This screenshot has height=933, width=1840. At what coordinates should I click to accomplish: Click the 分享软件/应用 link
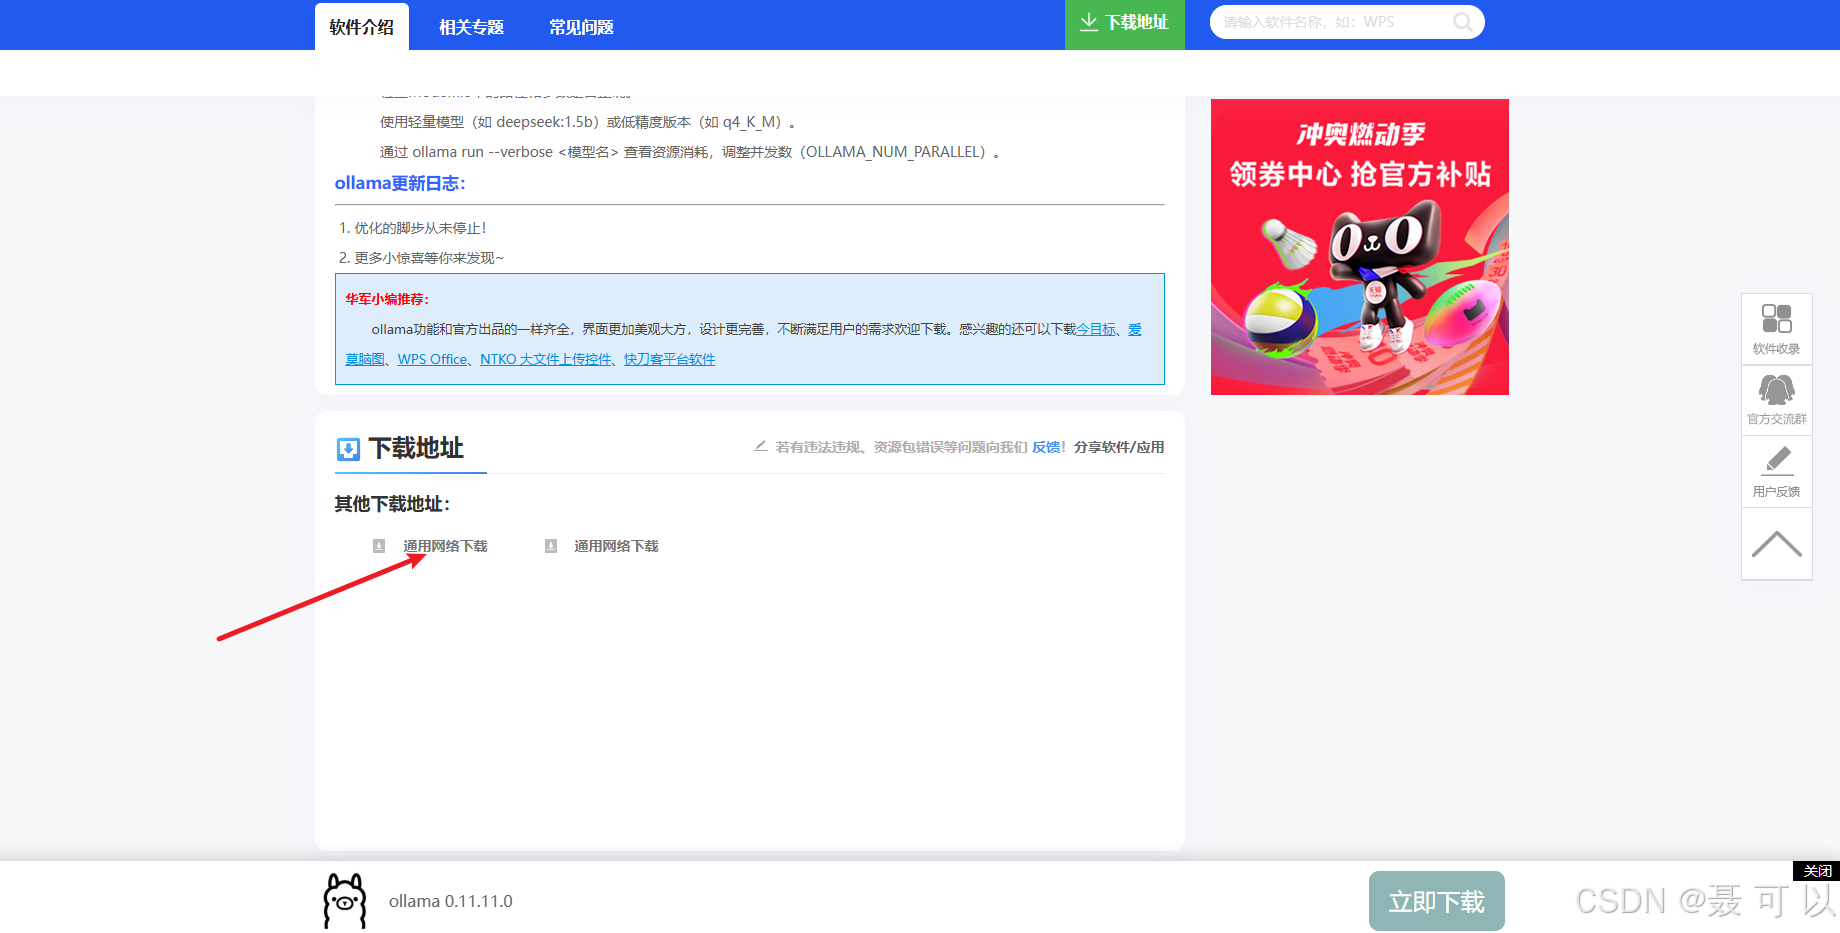point(1117,447)
